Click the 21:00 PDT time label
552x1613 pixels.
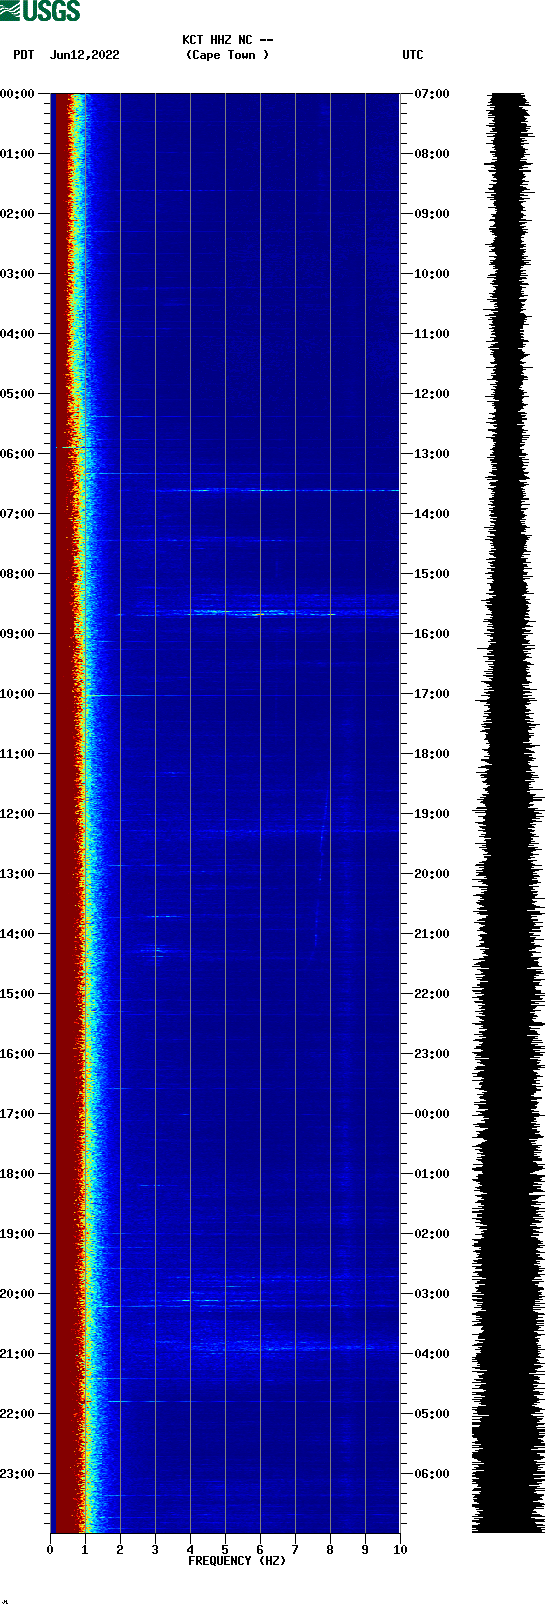click(x=17, y=1354)
